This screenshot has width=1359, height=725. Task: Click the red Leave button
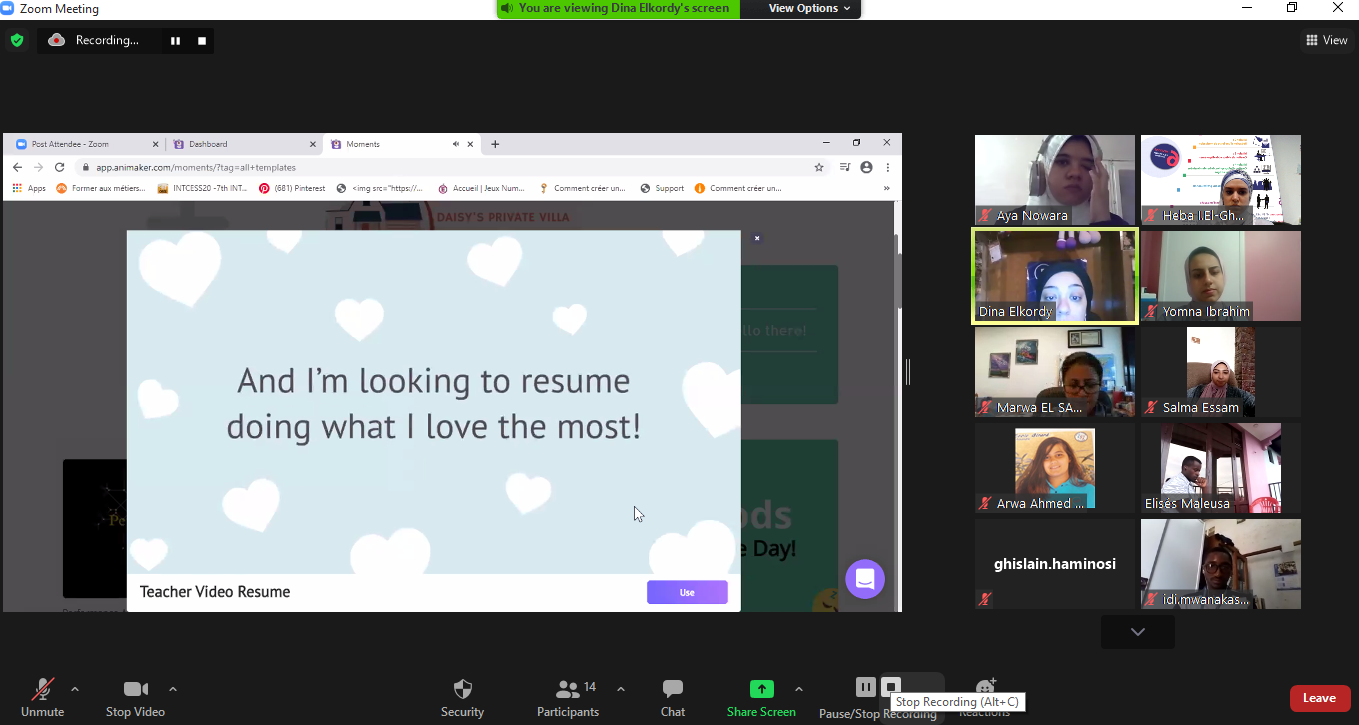[x=1319, y=698]
